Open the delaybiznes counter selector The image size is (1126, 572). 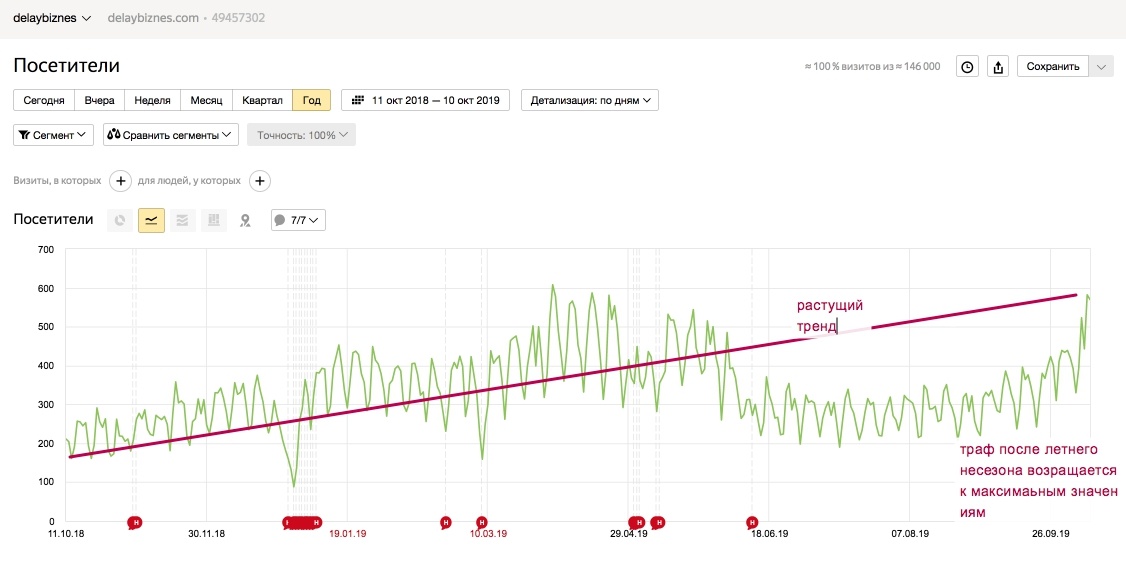(x=52, y=18)
